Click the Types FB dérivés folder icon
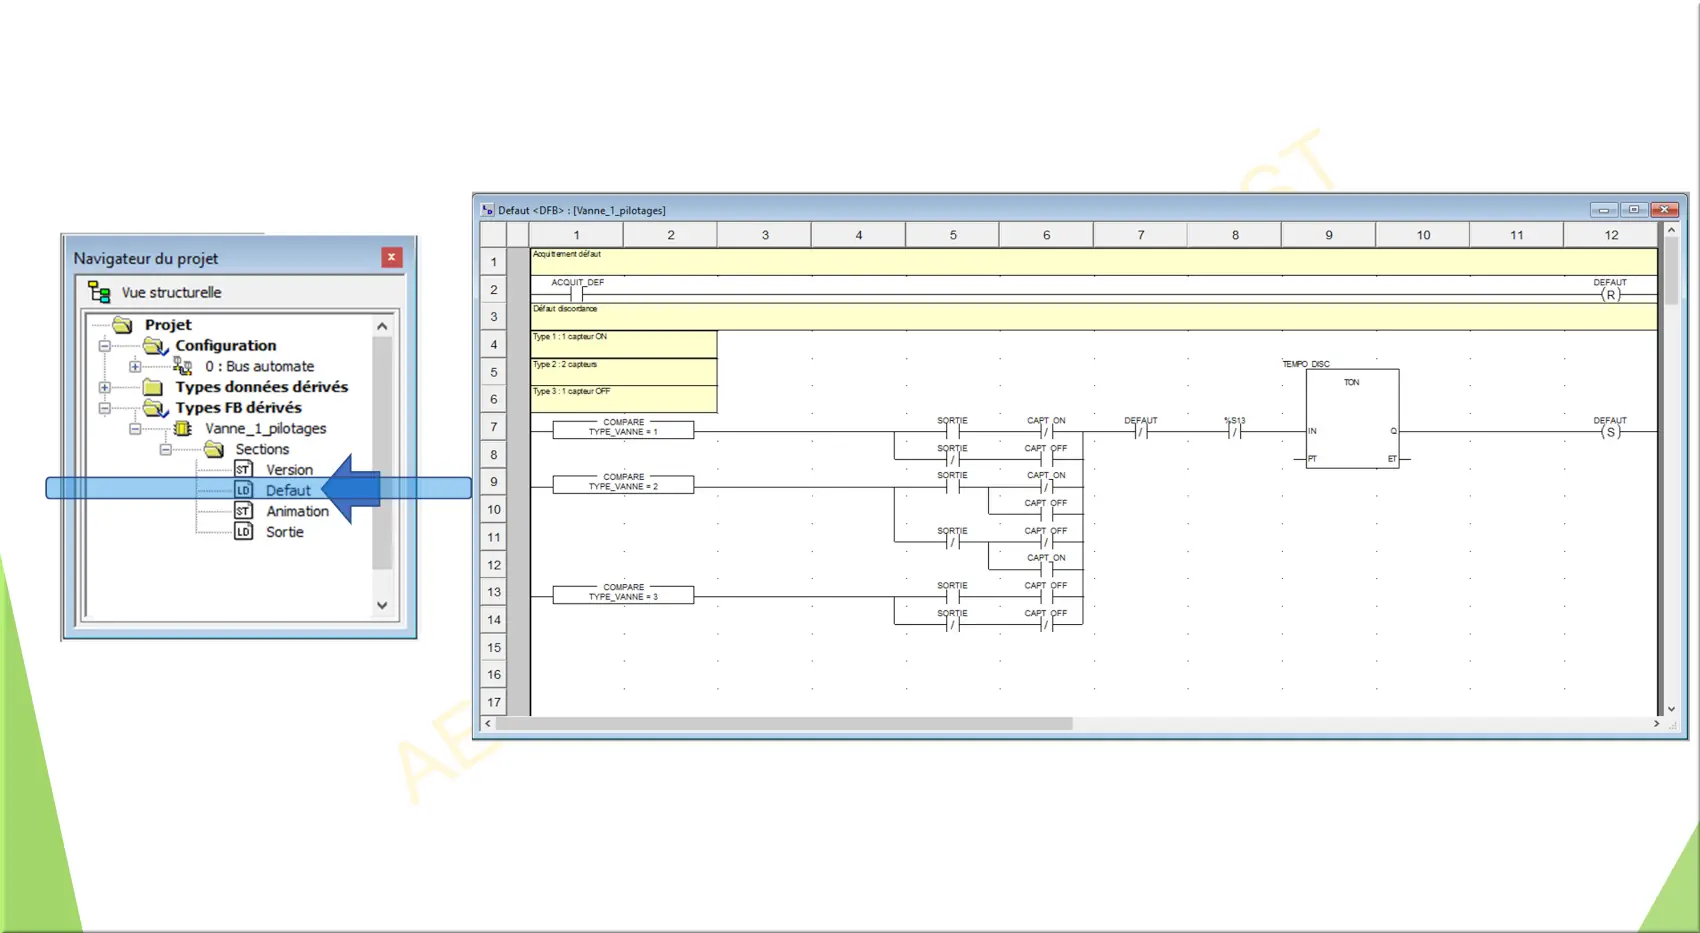The height and width of the screenshot is (933, 1700). click(x=155, y=408)
